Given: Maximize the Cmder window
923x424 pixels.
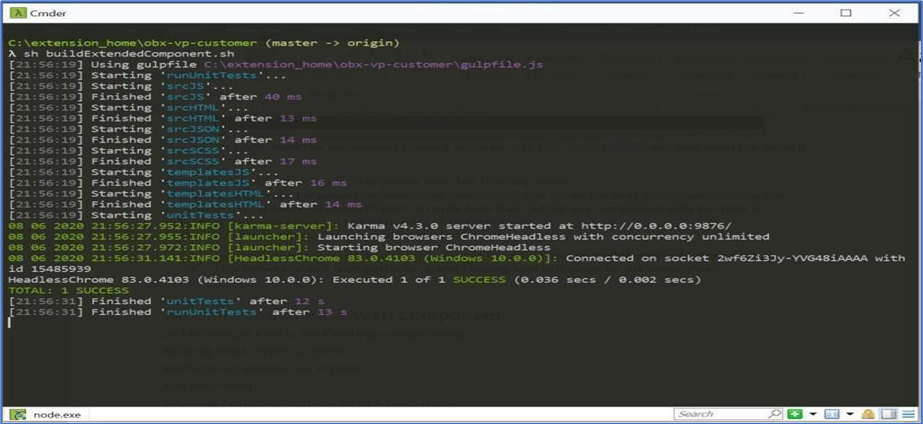Looking at the screenshot, I should click(x=846, y=12).
